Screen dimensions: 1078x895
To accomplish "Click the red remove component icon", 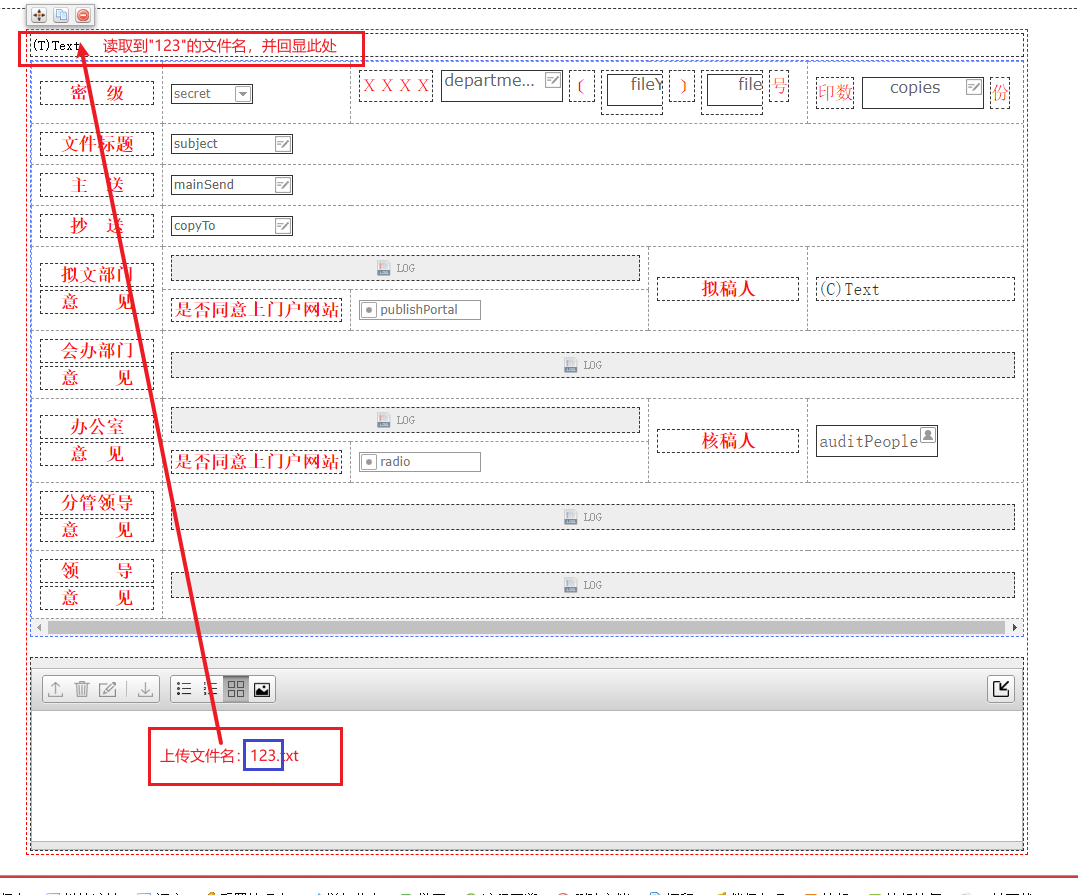I will click(83, 15).
